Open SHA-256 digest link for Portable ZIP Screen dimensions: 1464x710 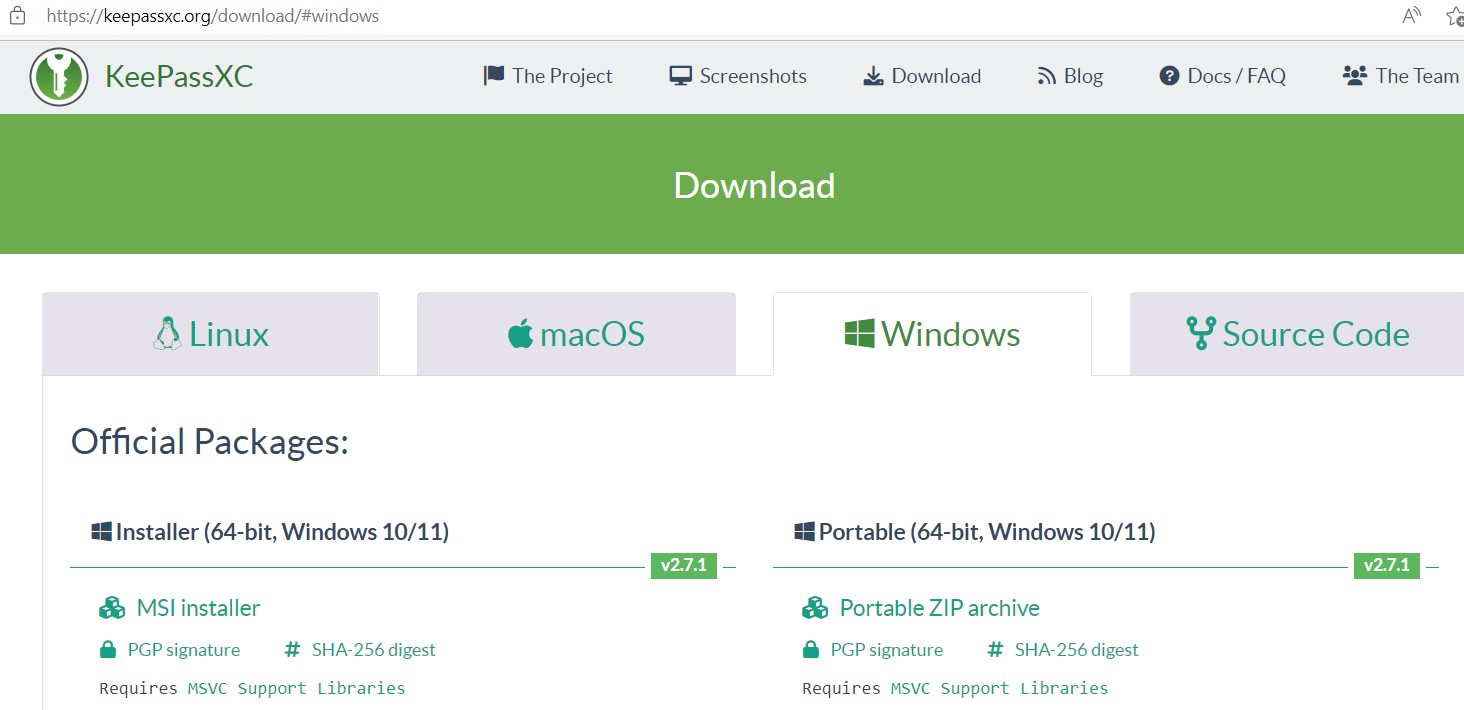[1077, 650]
